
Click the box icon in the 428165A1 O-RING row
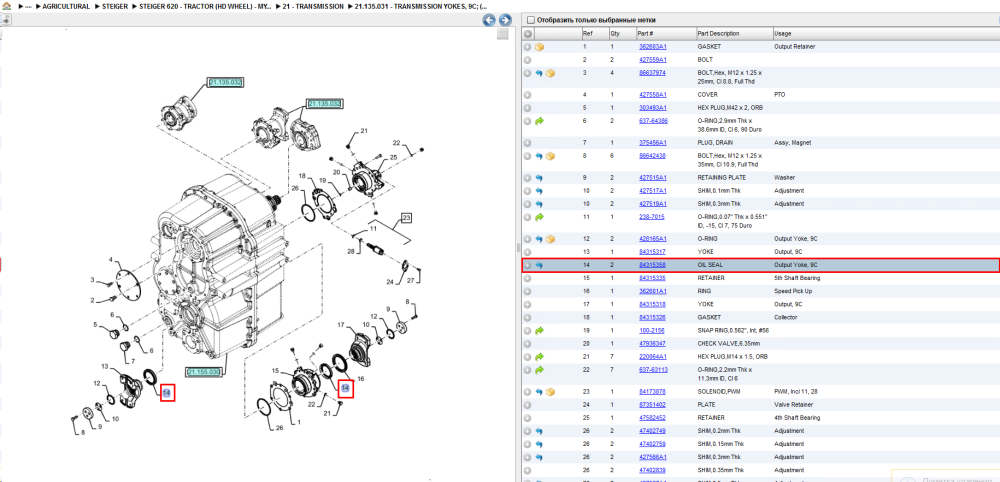pos(551,238)
